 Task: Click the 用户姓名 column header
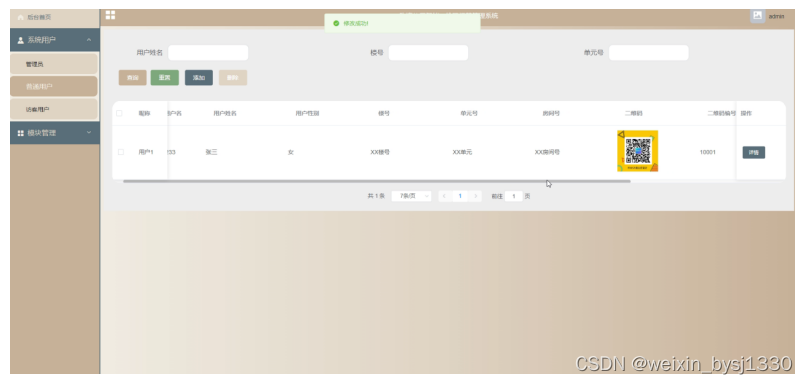pyautogui.click(x=225, y=113)
